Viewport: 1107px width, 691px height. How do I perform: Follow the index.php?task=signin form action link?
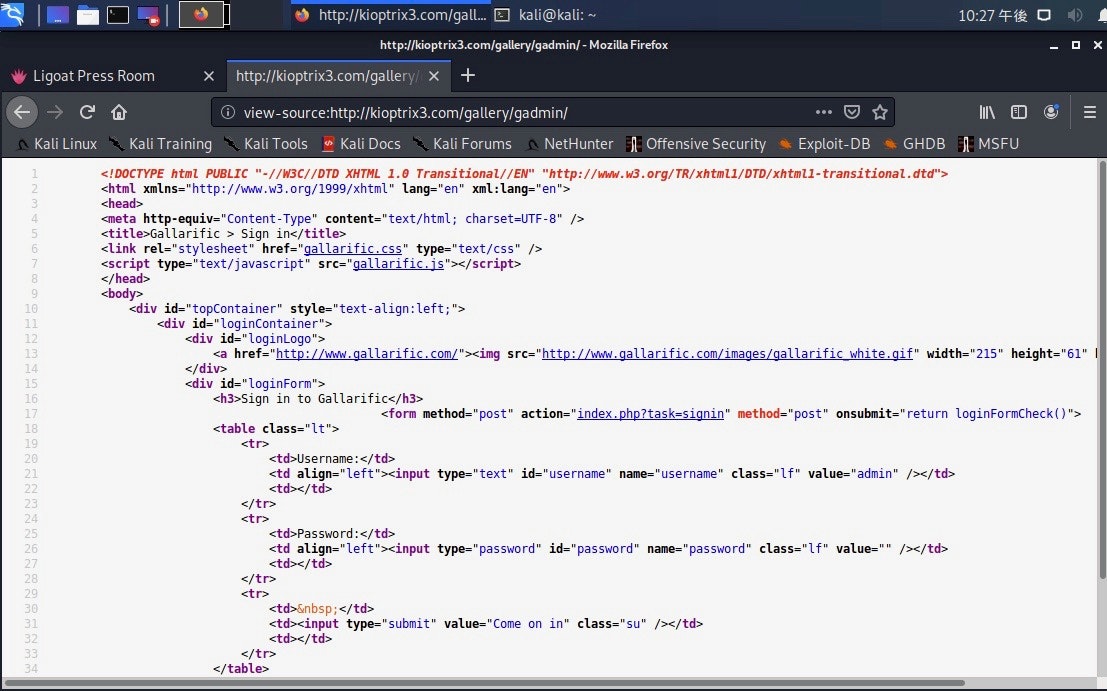tap(650, 414)
